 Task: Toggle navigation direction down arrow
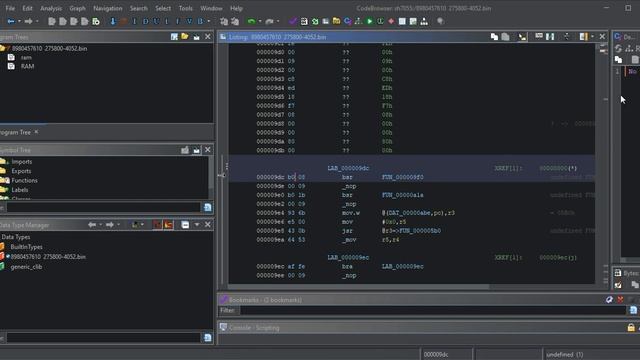pos(113,21)
